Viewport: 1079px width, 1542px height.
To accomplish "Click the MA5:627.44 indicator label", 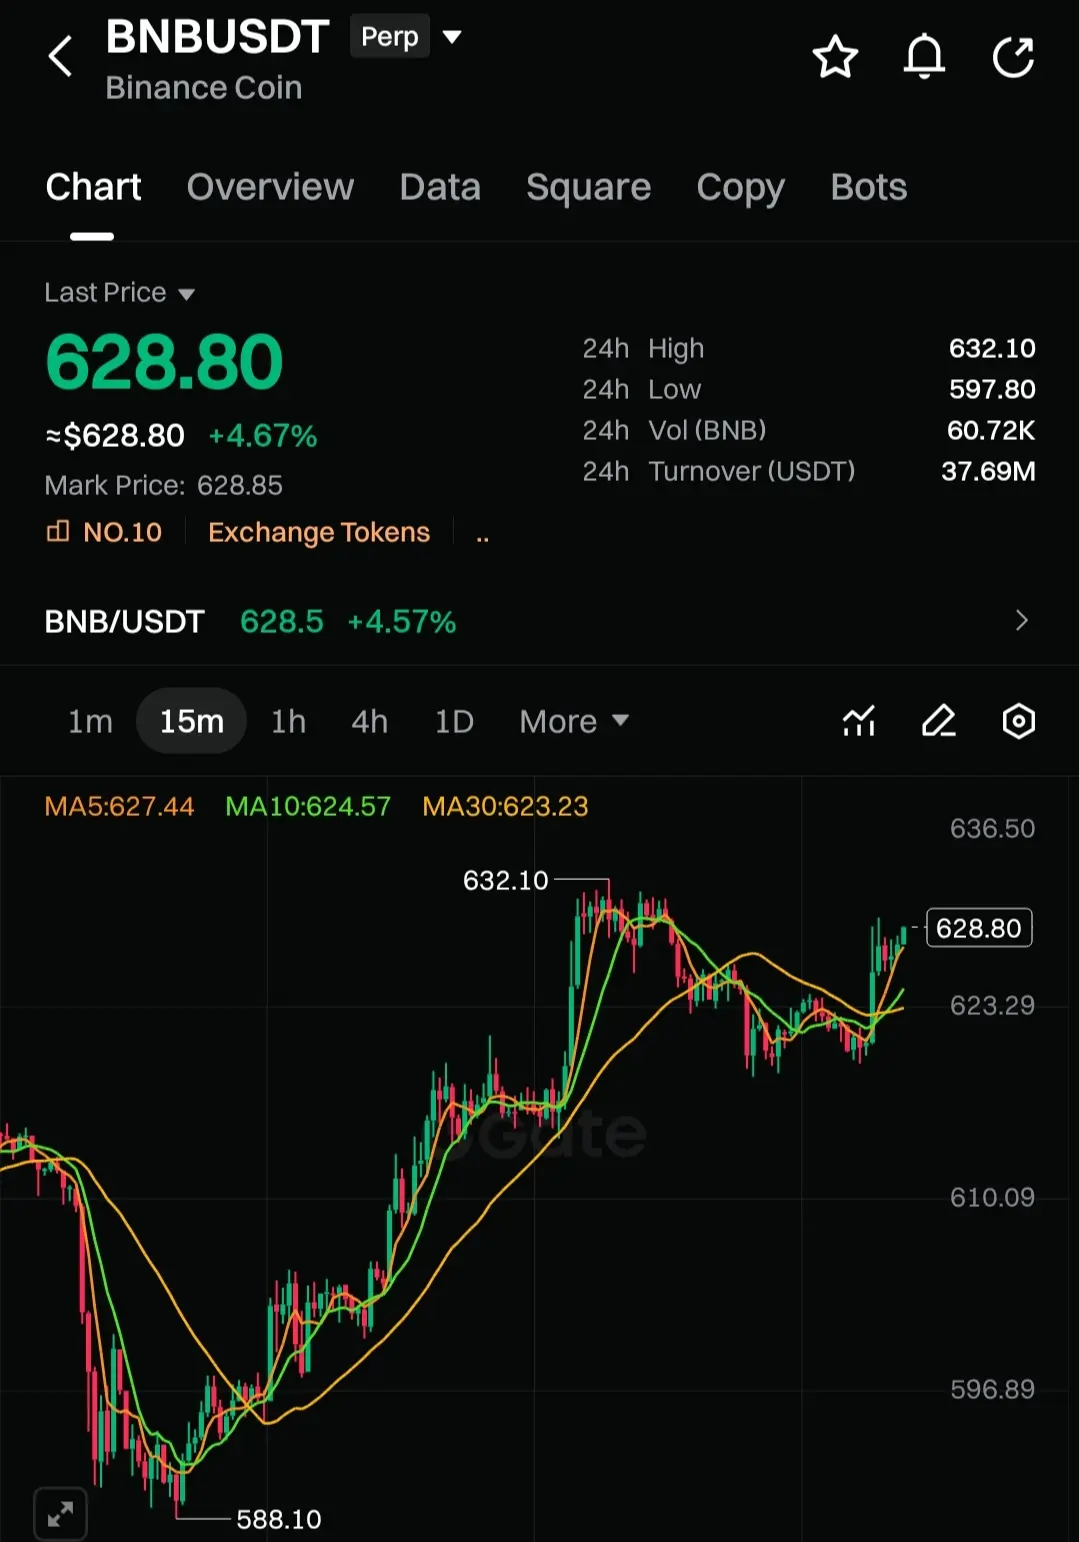I will coord(119,806).
